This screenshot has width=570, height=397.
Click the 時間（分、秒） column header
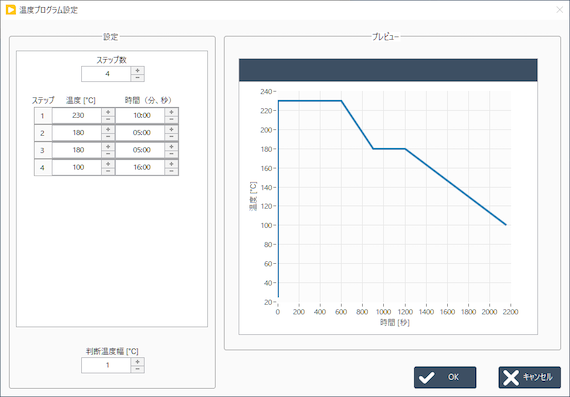pyautogui.click(x=148, y=100)
